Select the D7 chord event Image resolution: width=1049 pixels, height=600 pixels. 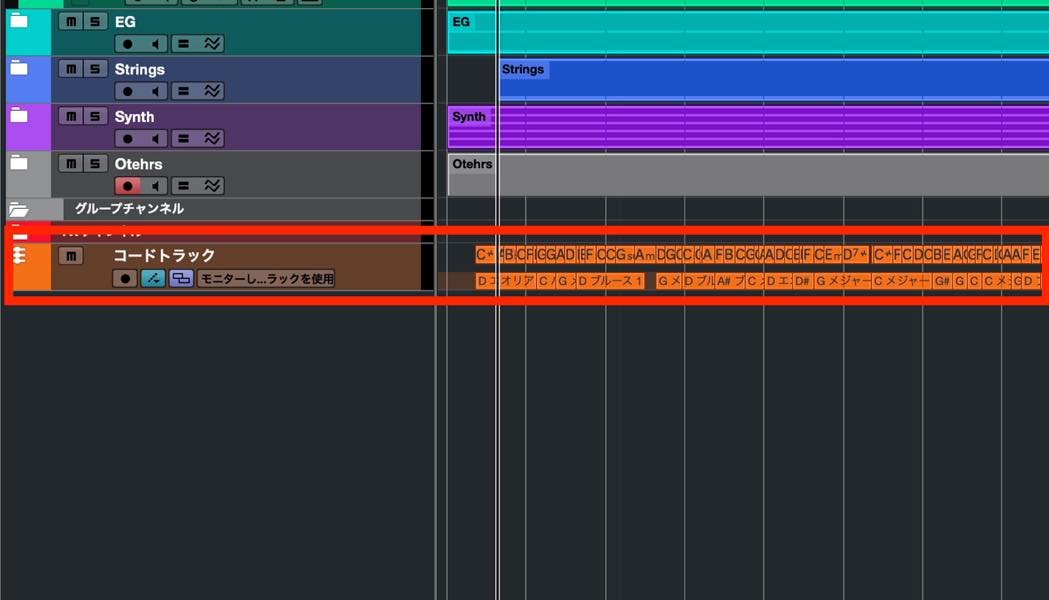855,254
